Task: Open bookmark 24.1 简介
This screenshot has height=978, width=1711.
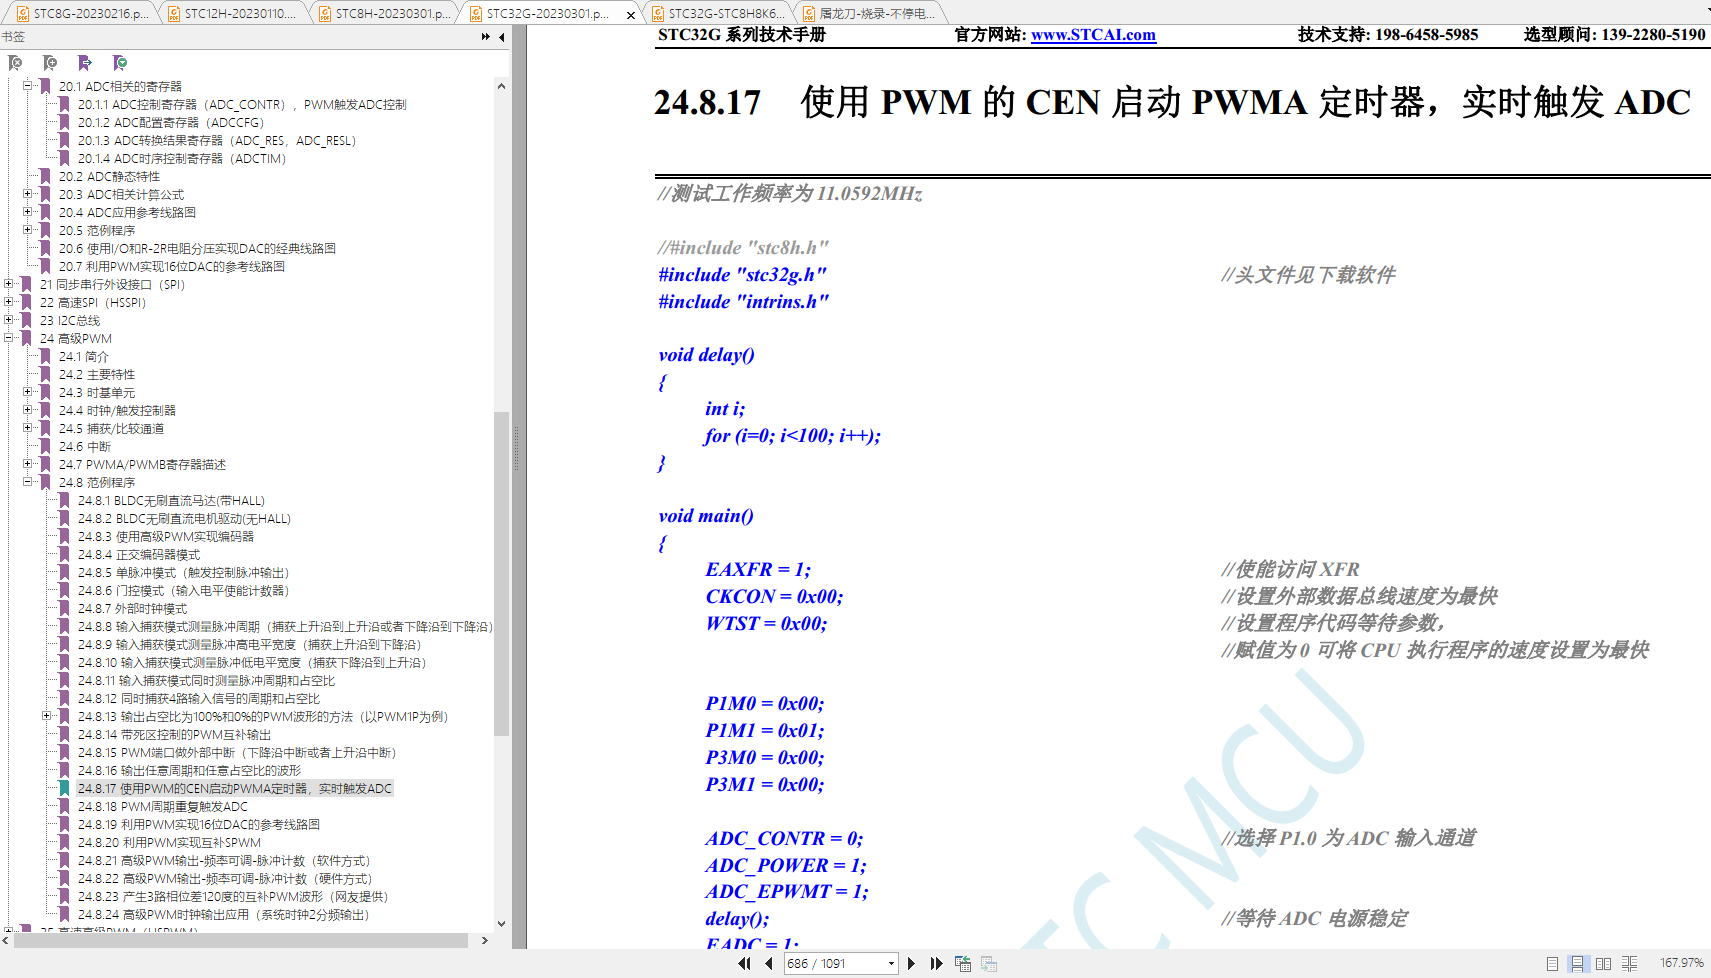Action: [x=83, y=356]
